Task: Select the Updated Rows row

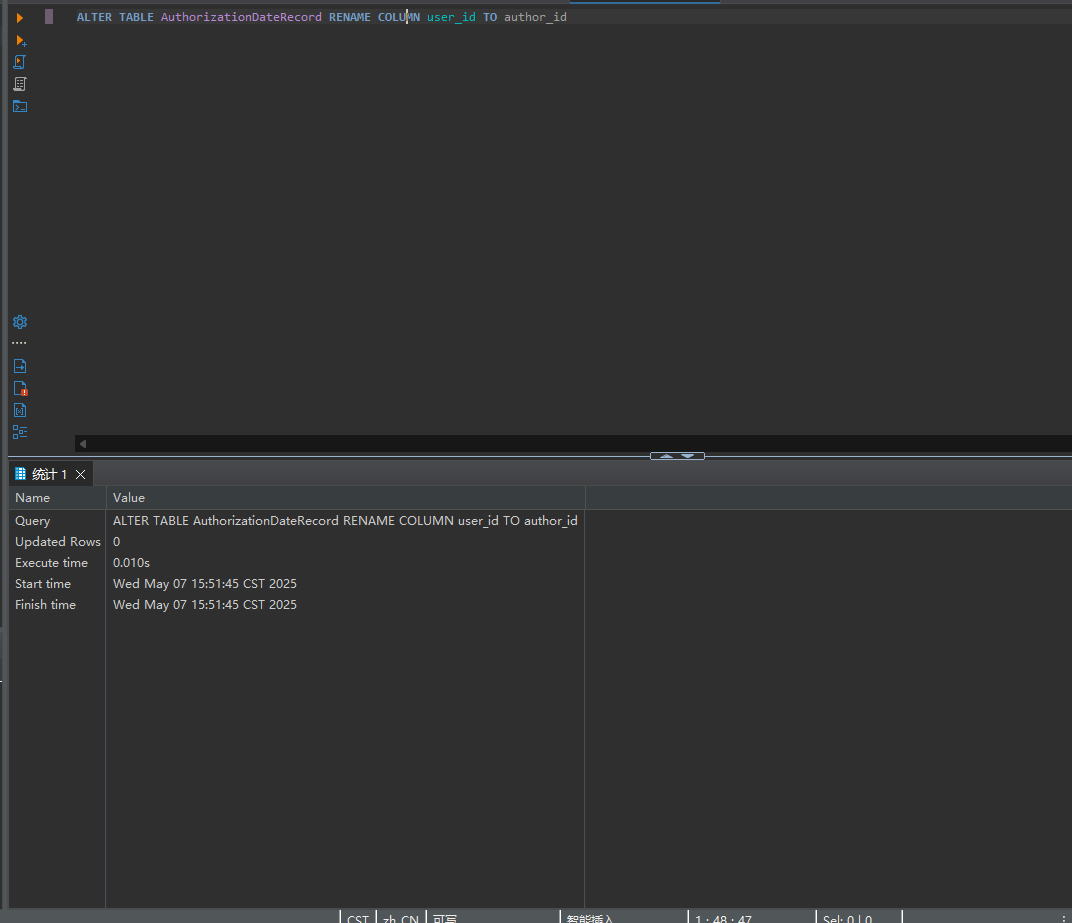Action: (57, 541)
